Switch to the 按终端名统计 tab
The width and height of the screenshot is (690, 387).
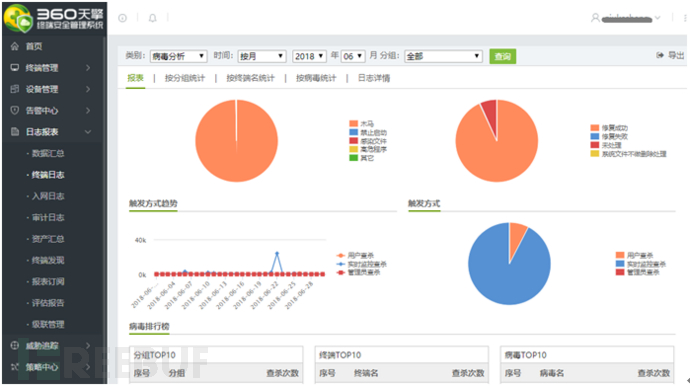tap(250, 78)
